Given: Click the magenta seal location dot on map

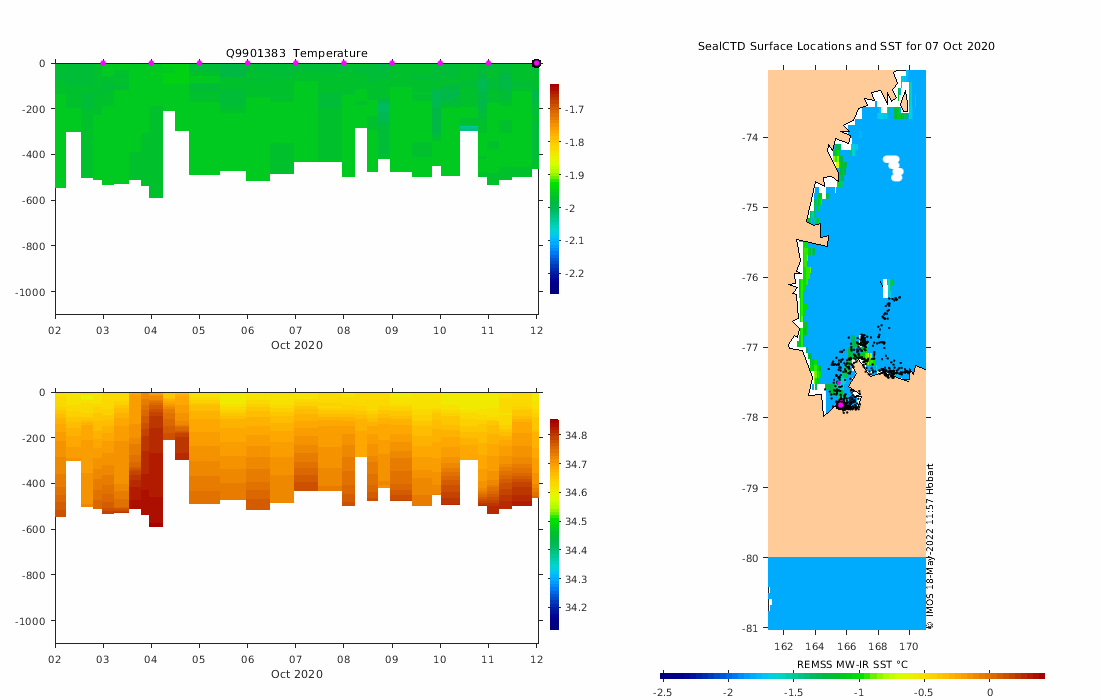Looking at the screenshot, I should point(840,405).
